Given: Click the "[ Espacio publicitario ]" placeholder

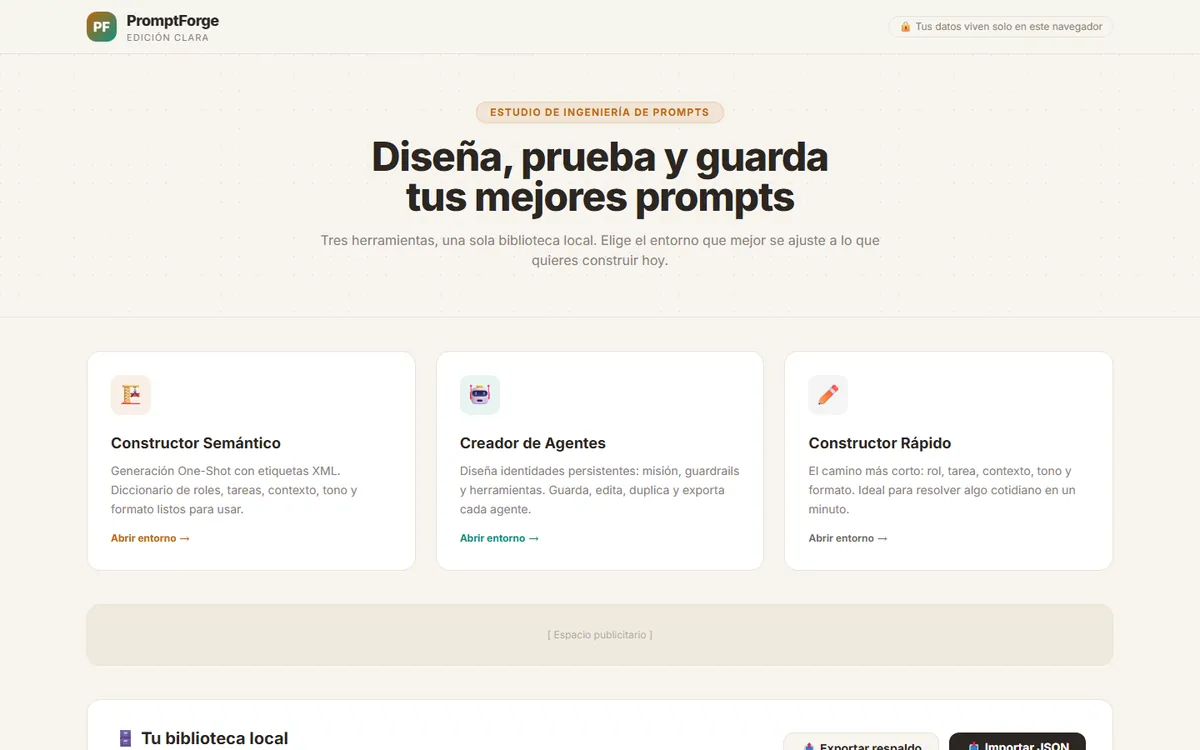Looking at the screenshot, I should click(600, 635).
